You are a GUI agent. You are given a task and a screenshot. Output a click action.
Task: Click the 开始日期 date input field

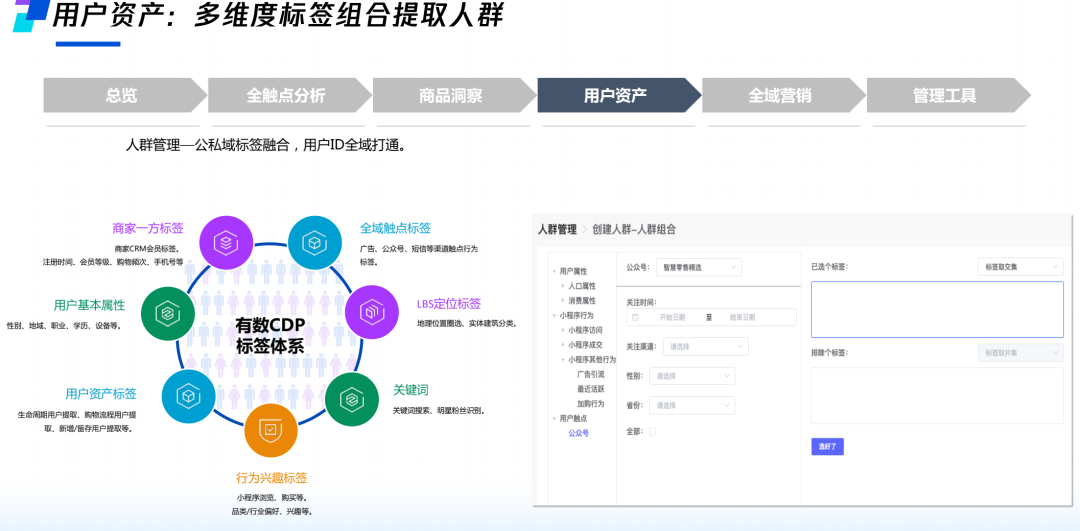coord(672,317)
